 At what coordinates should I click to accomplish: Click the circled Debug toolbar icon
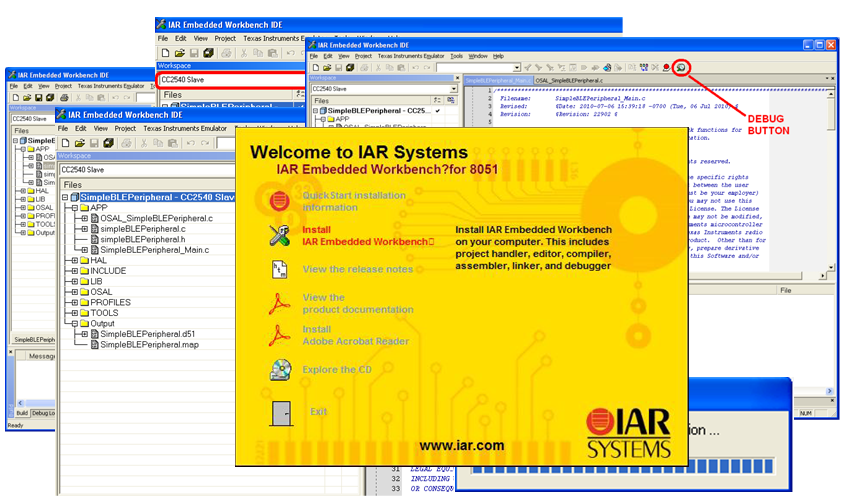pyautogui.click(x=681, y=67)
